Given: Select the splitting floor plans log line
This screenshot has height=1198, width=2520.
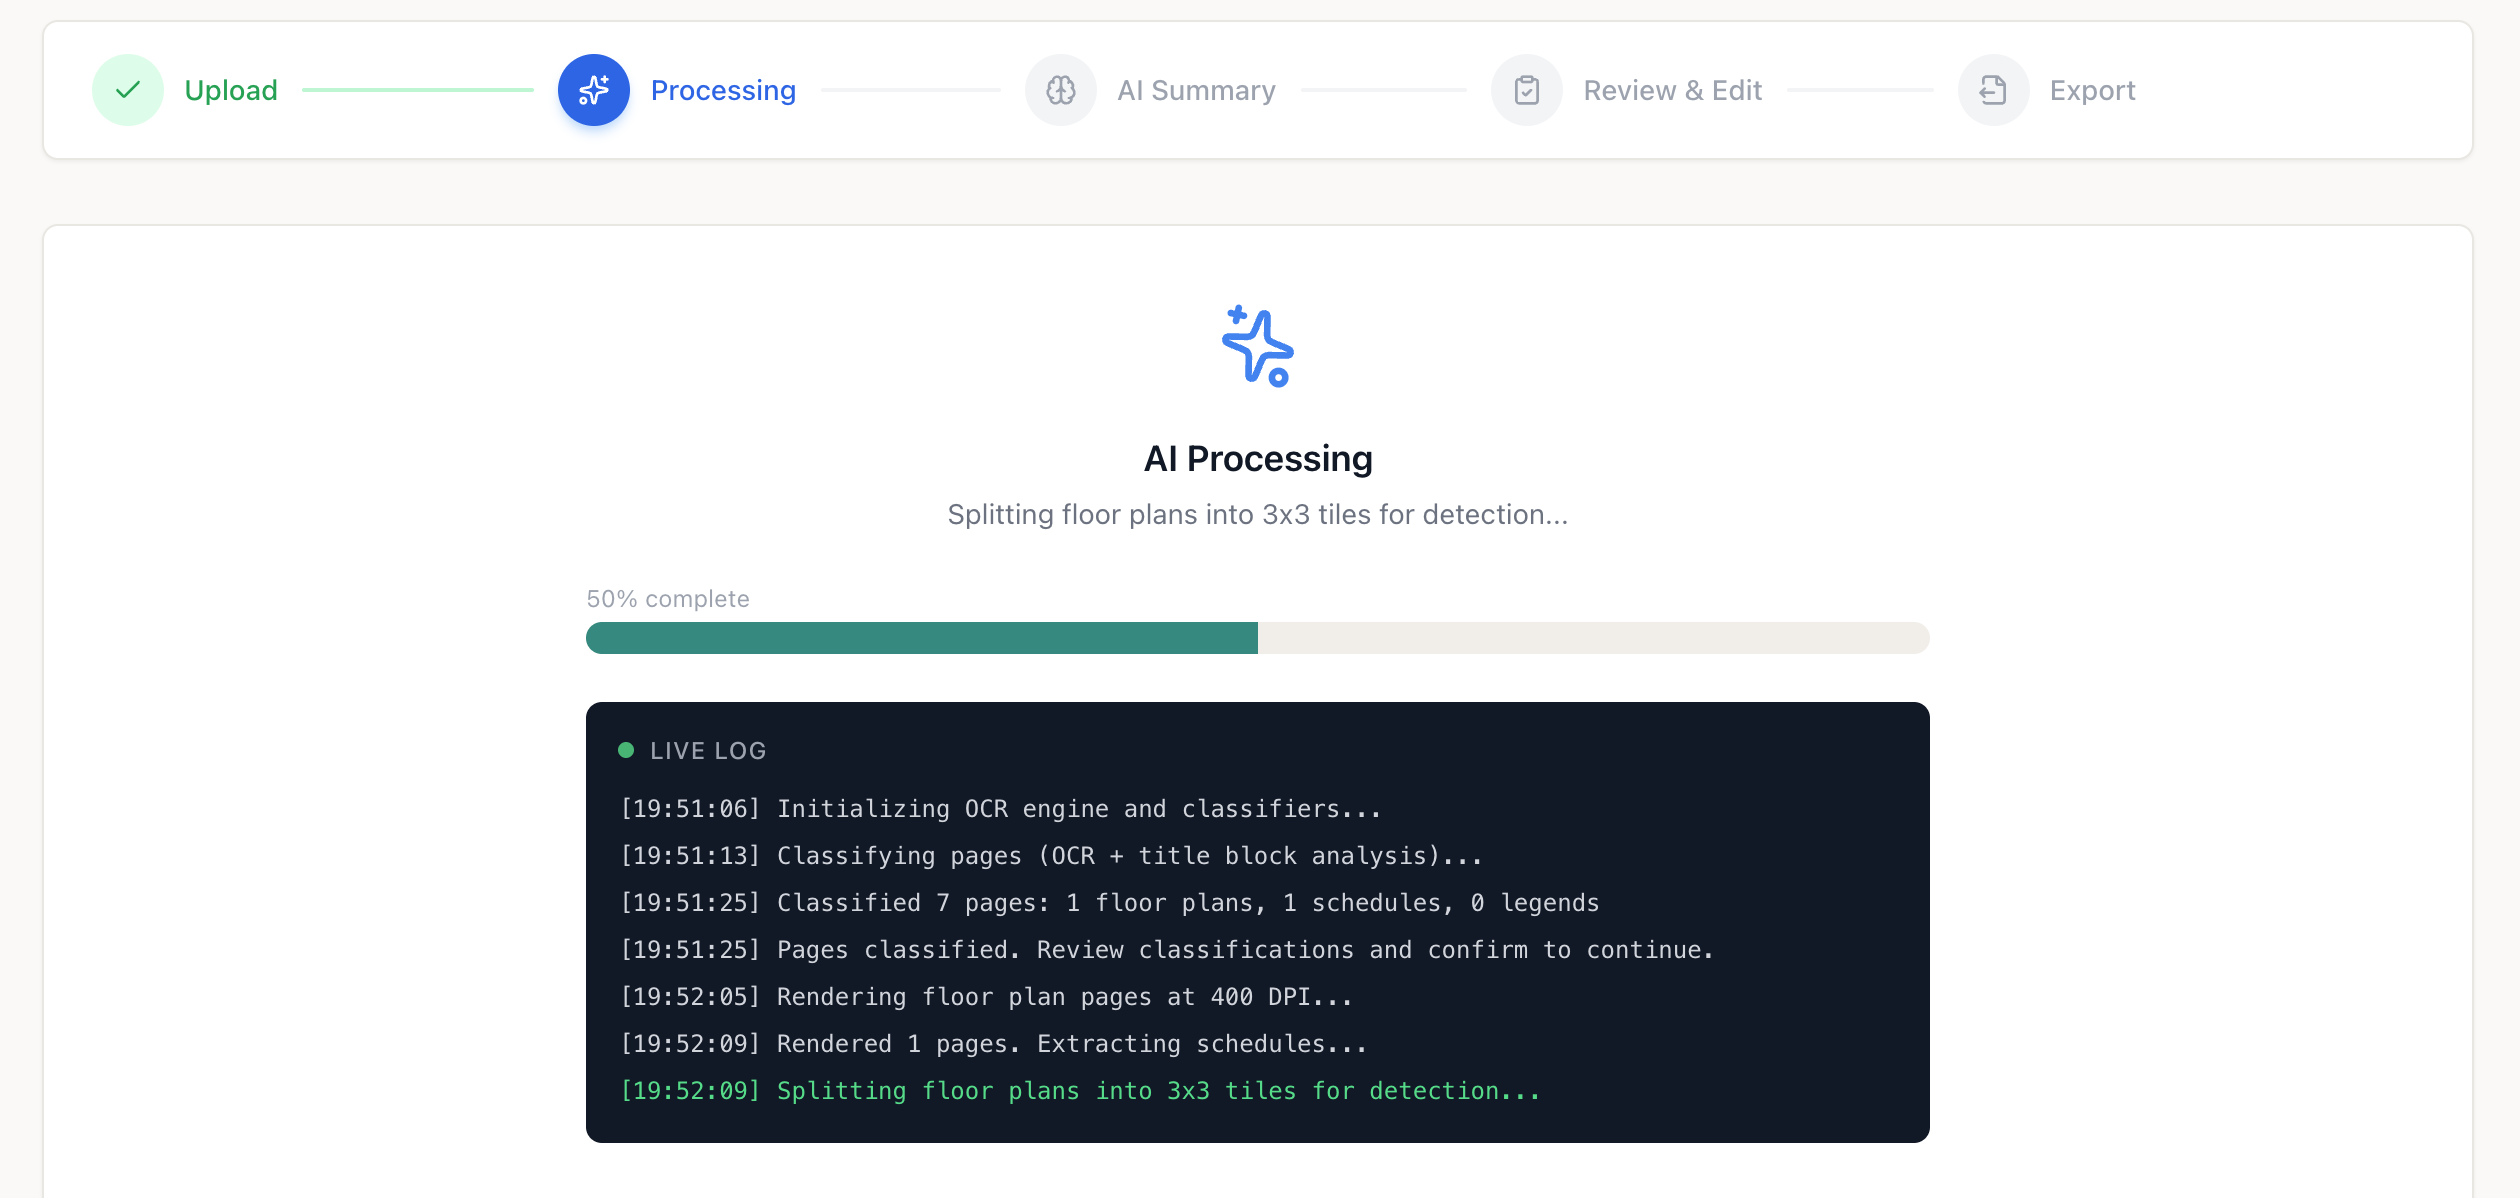Looking at the screenshot, I should (1080, 1090).
